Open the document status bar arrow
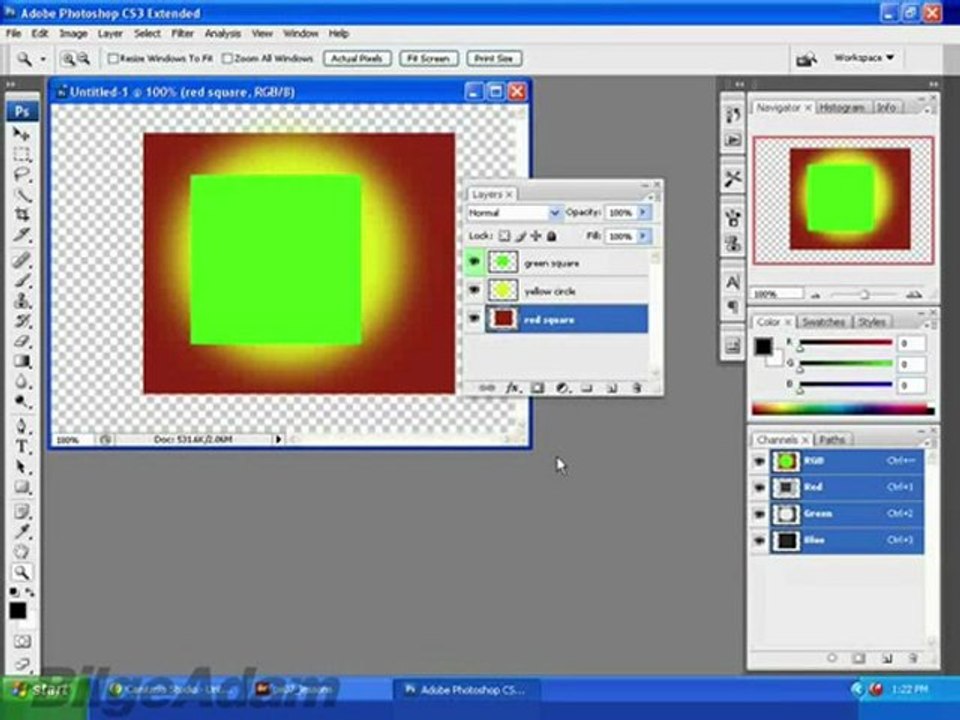Viewport: 960px width, 720px height. pyautogui.click(x=278, y=439)
